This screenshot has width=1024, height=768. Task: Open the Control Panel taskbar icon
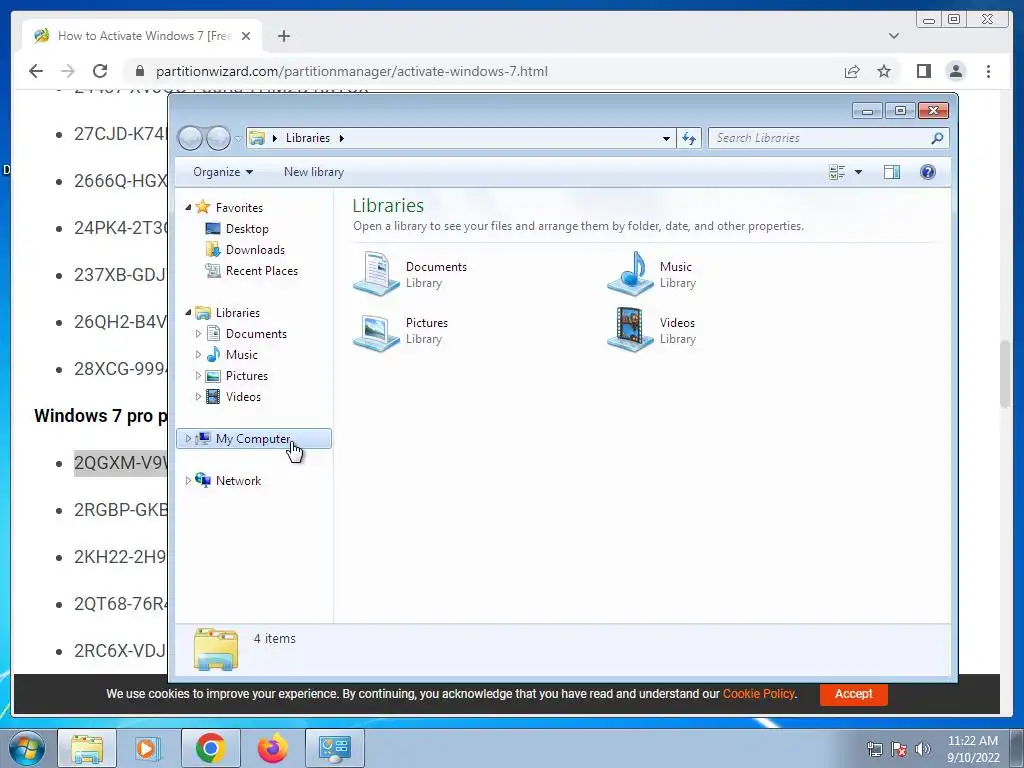click(334, 748)
